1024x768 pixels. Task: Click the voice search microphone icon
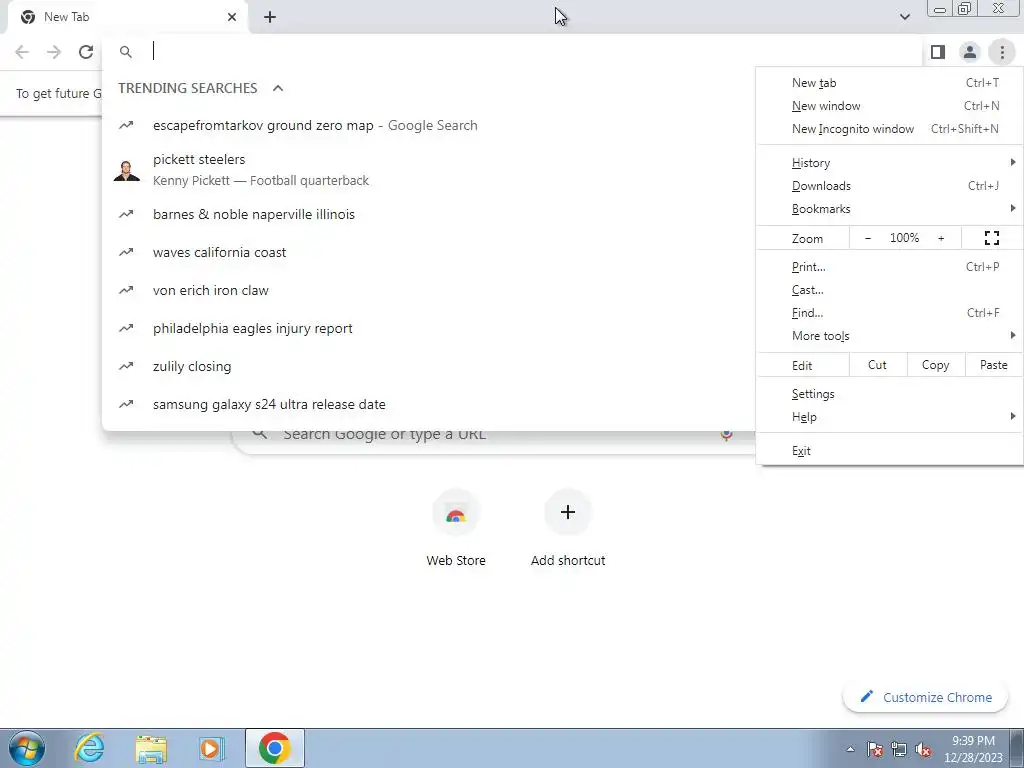(x=726, y=435)
